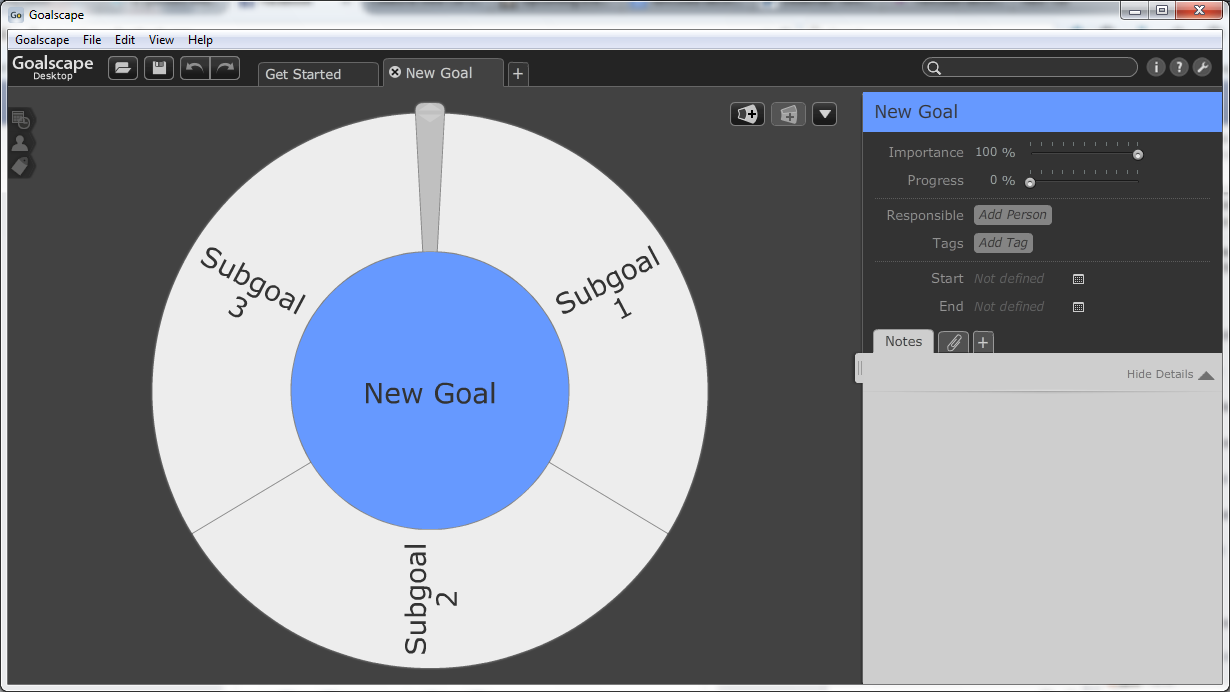Screen dimensions: 1230x692
Task: Add a subgoal using the add-subgoal icon
Action: pyautogui.click(x=748, y=114)
